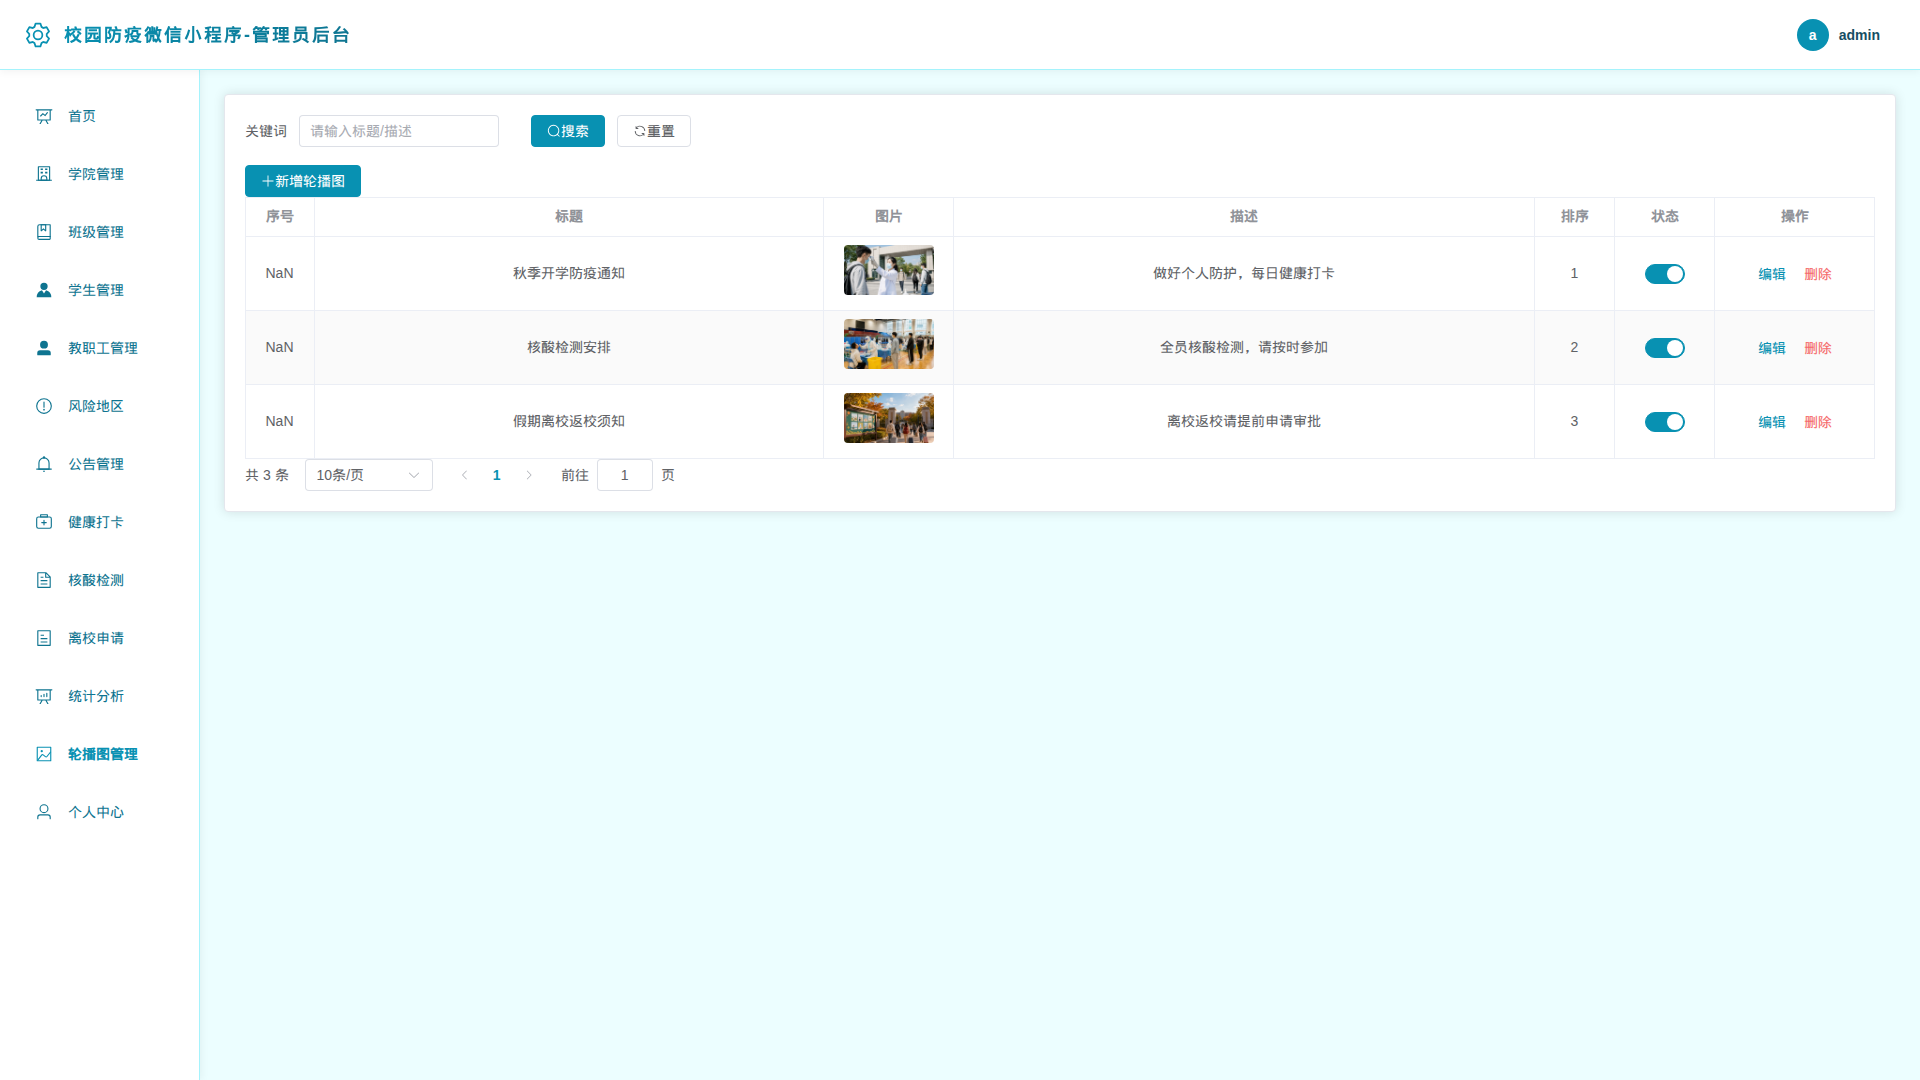Viewport: 1920px width, 1080px height.
Task: Edit the 核酸检测安排 row
Action: point(1771,348)
